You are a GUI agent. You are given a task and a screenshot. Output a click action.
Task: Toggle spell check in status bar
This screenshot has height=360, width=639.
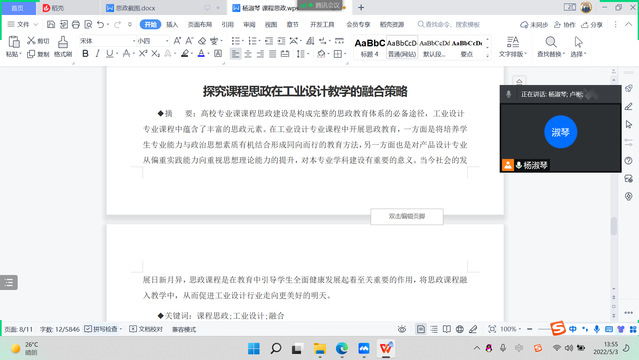pyautogui.click(x=102, y=329)
